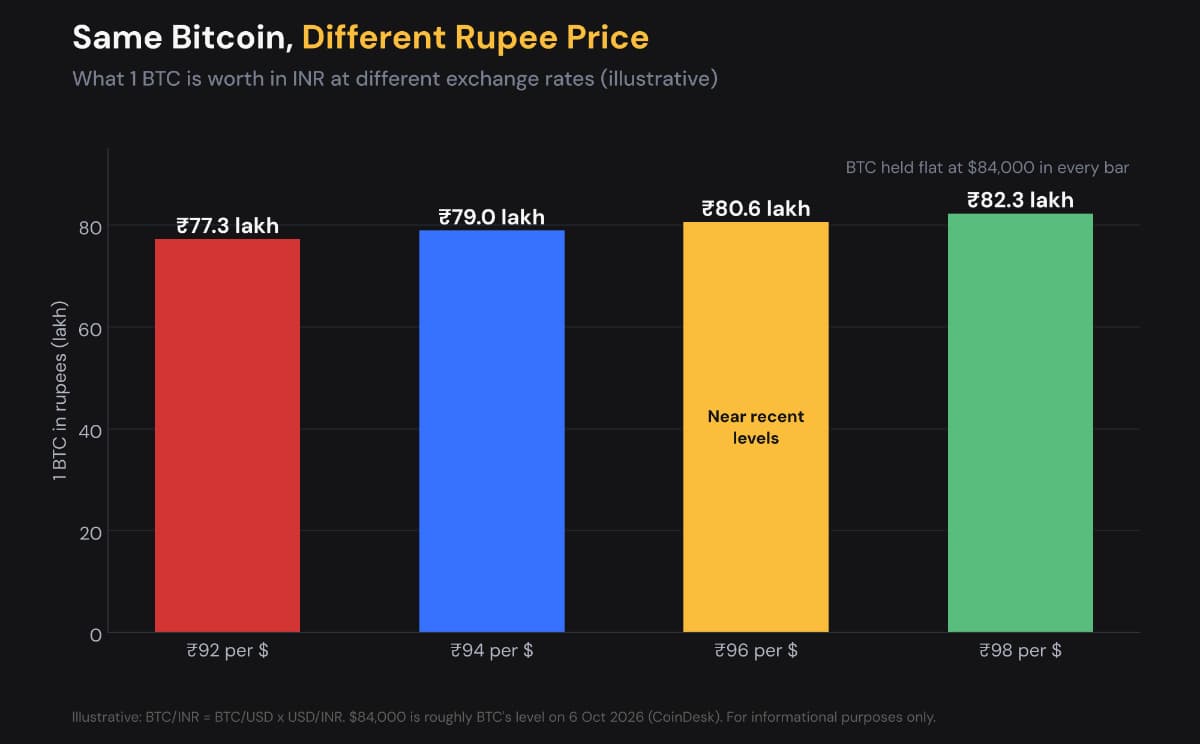
Task: Click the green ₹98 per $ bar
Action: coord(1020,423)
